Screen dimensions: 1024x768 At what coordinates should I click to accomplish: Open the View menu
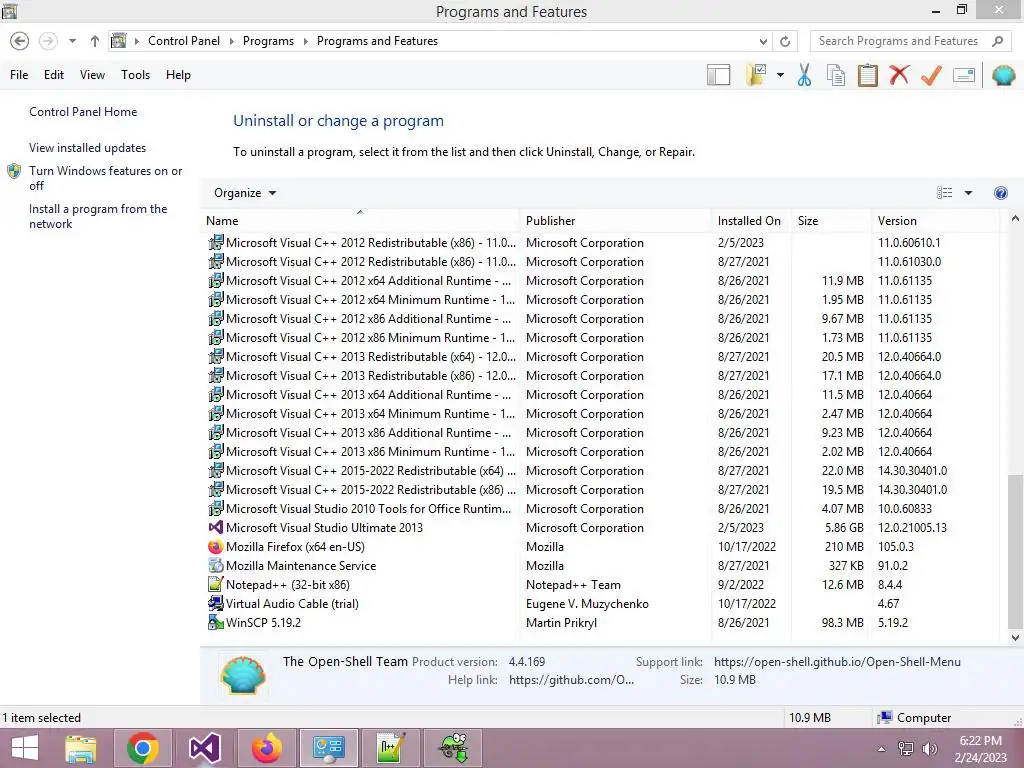tap(92, 75)
